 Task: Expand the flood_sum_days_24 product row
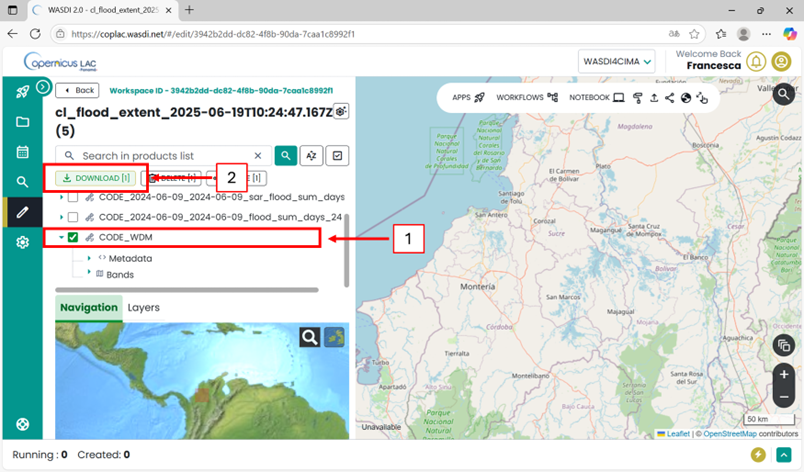tap(61, 217)
